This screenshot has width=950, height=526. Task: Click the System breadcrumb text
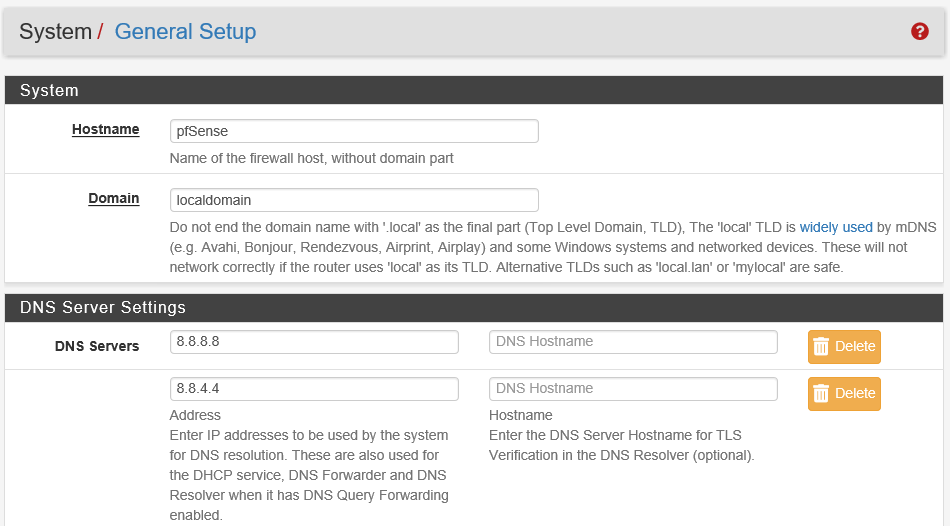coord(55,32)
